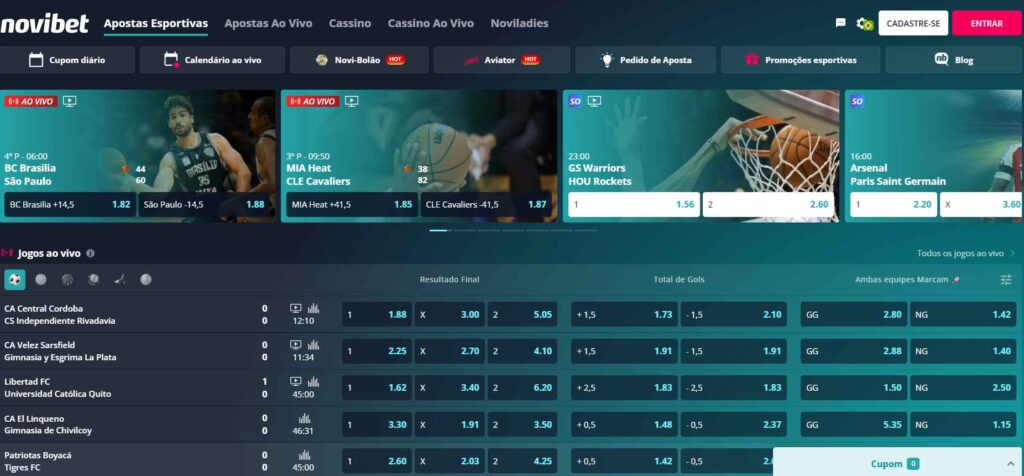Pick GS Warriors win at 1.56

[x=633, y=204]
